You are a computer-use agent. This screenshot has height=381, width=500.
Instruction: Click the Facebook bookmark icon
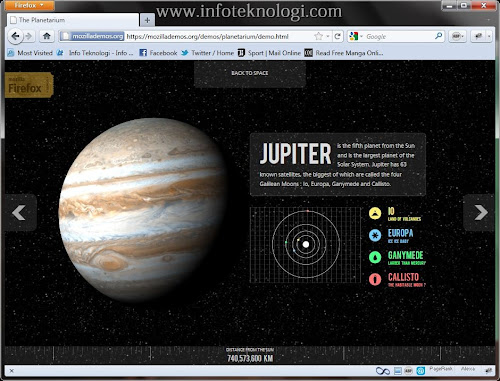coord(143,53)
